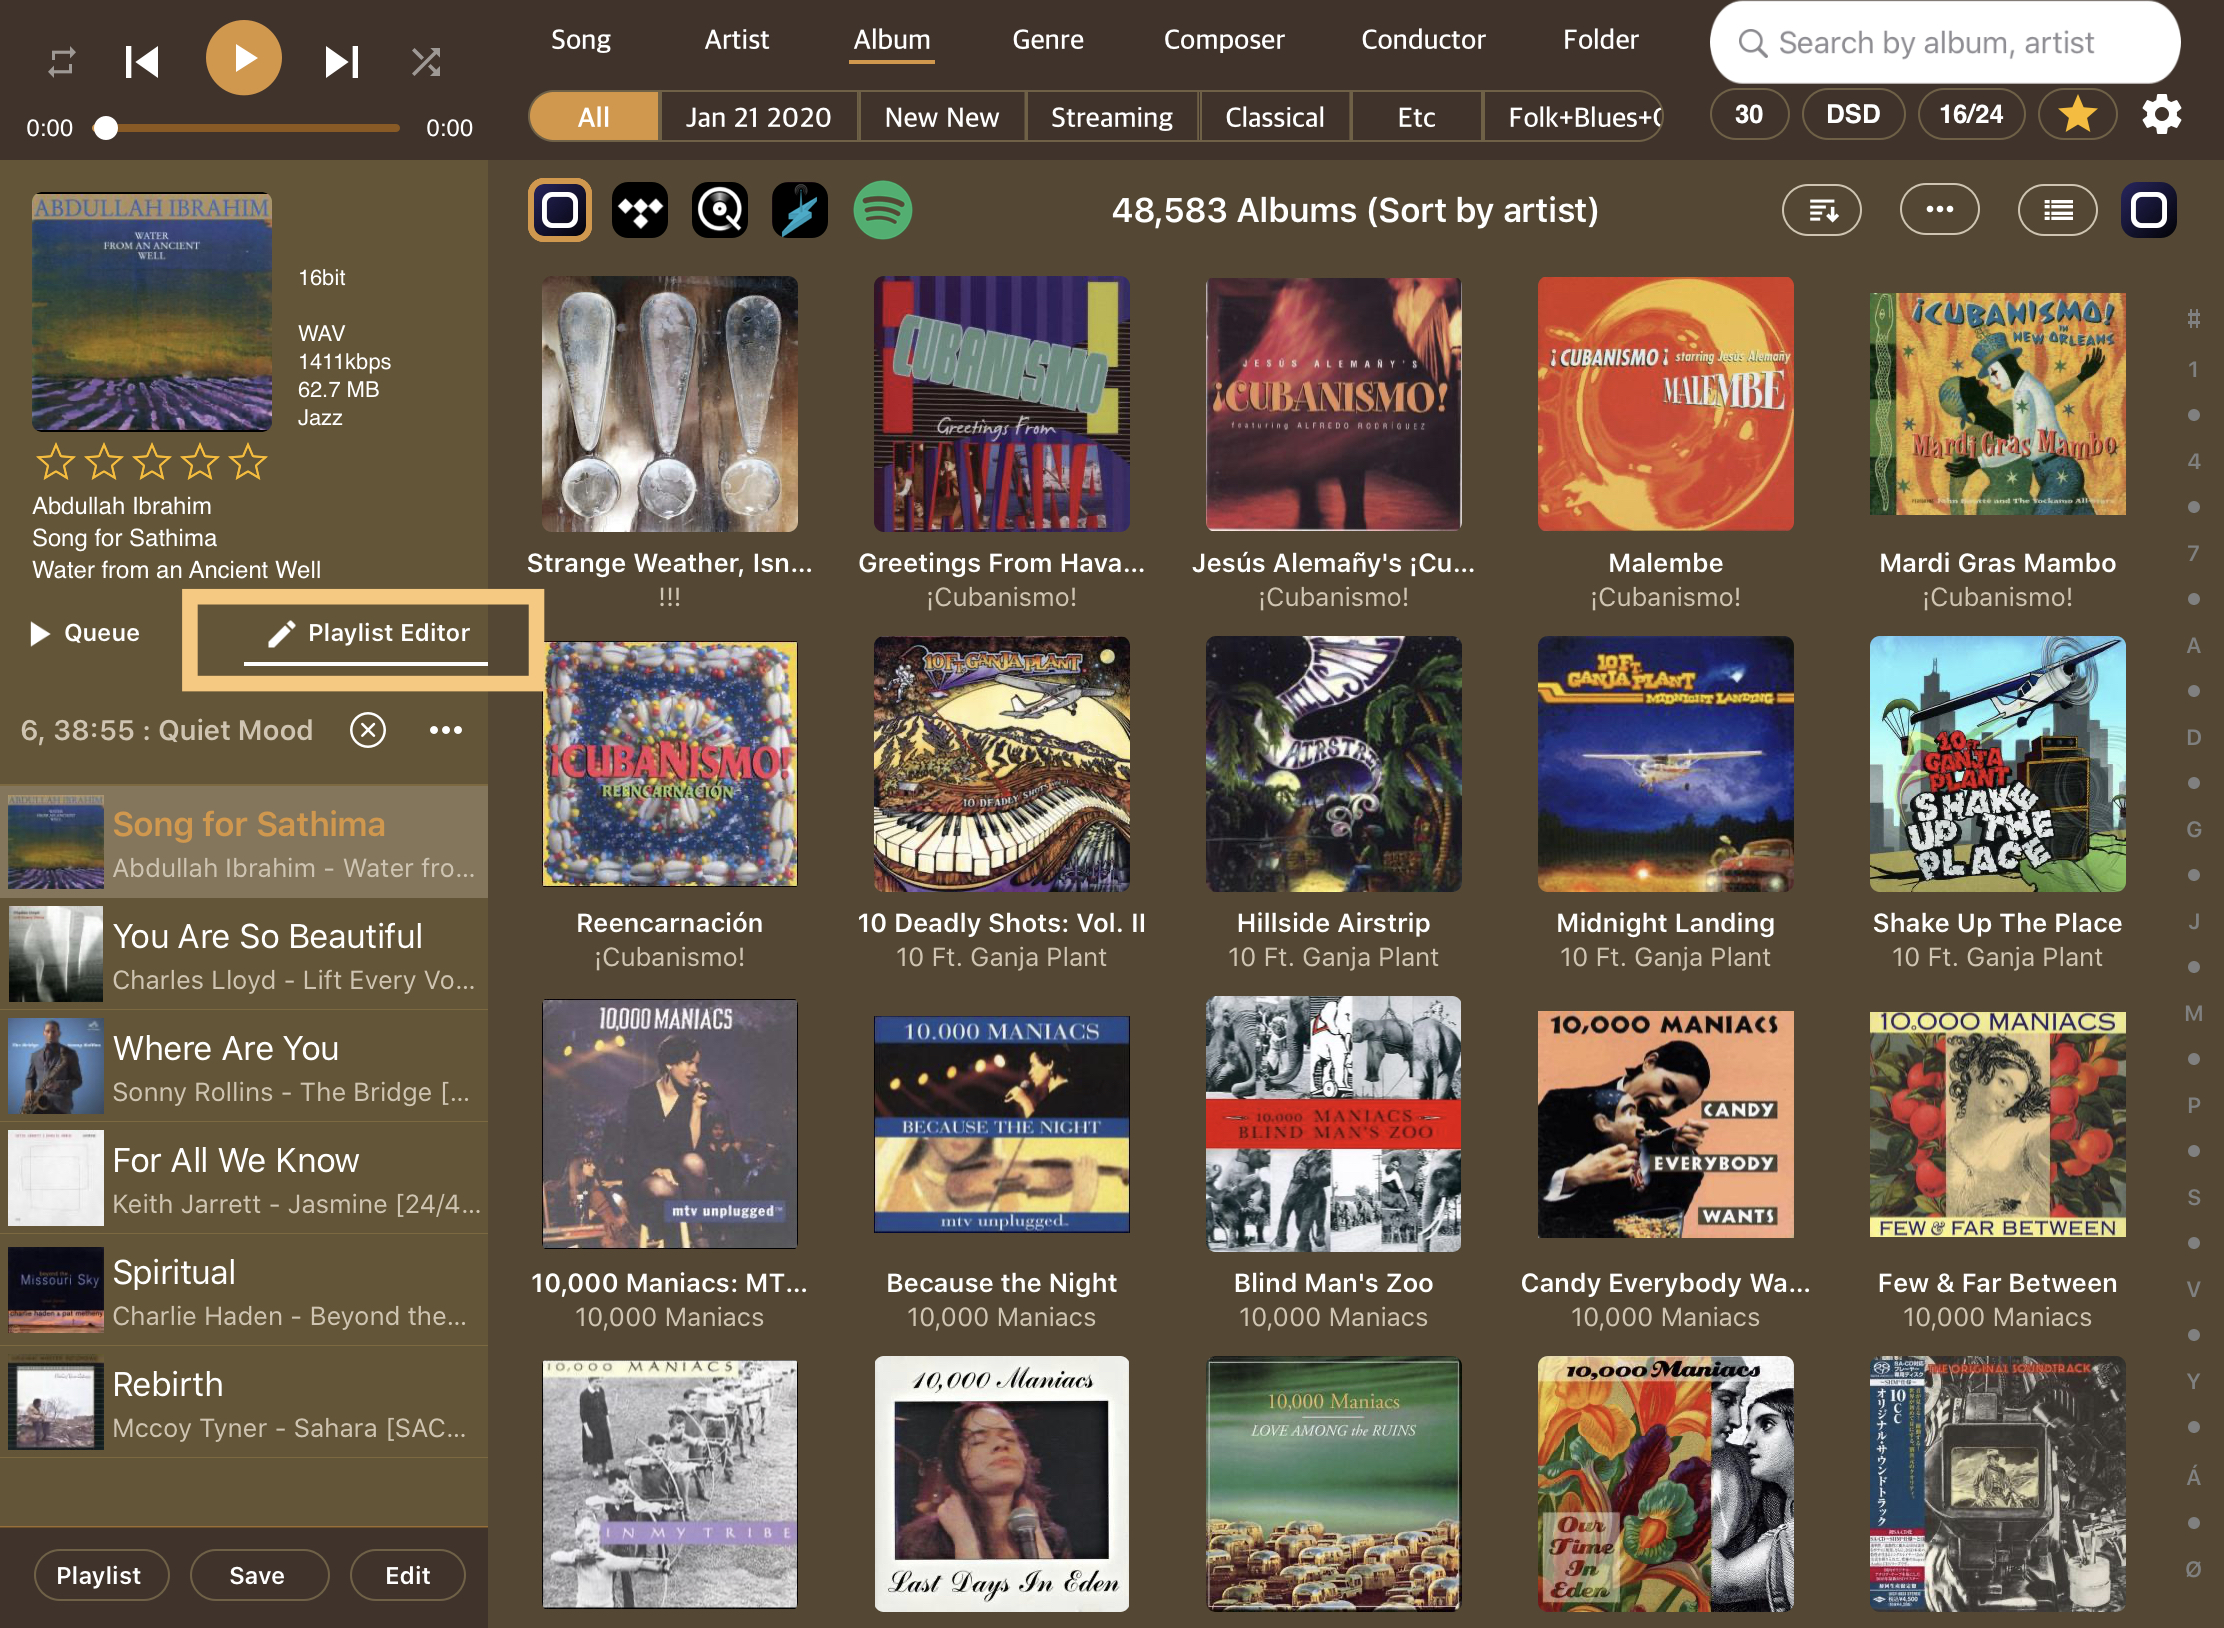Toggle repeat mode icon

(x=61, y=62)
